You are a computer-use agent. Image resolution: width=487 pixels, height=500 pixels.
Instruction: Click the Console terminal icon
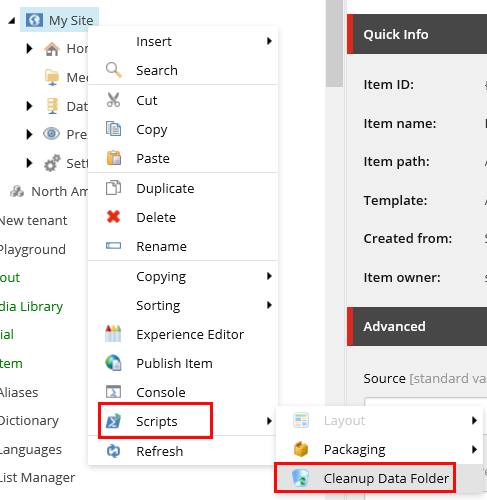113,392
